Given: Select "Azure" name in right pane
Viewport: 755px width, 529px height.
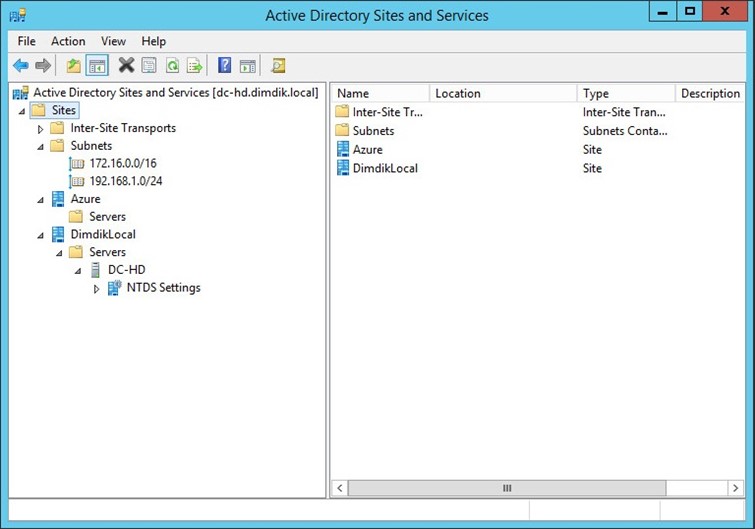Looking at the screenshot, I should pos(368,150).
